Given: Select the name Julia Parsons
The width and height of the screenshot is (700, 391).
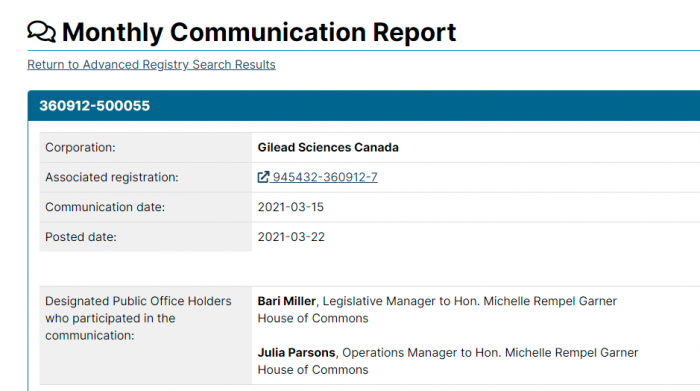Looking at the screenshot, I should [x=296, y=353].
